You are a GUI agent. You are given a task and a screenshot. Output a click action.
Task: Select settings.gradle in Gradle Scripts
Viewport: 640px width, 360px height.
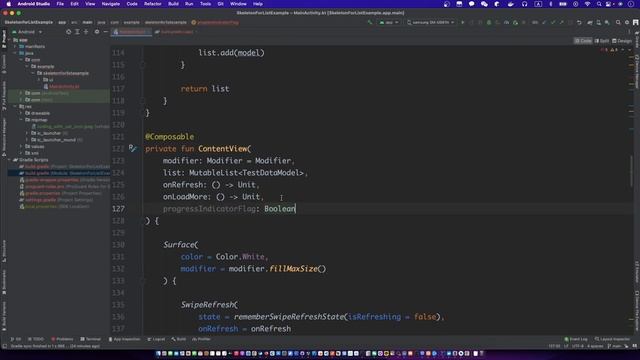tap(56, 200)
